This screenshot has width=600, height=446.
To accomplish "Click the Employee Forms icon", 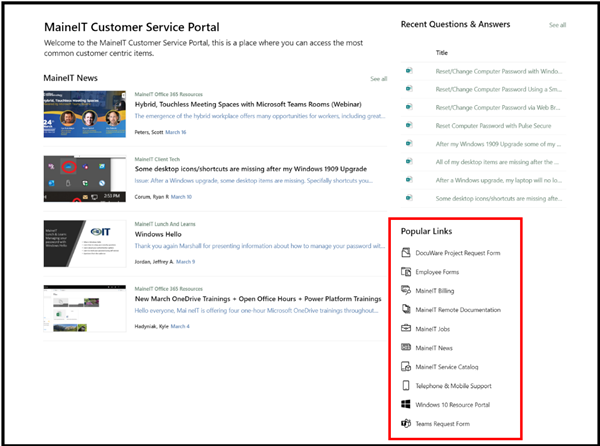I will [x=406, y=272].
